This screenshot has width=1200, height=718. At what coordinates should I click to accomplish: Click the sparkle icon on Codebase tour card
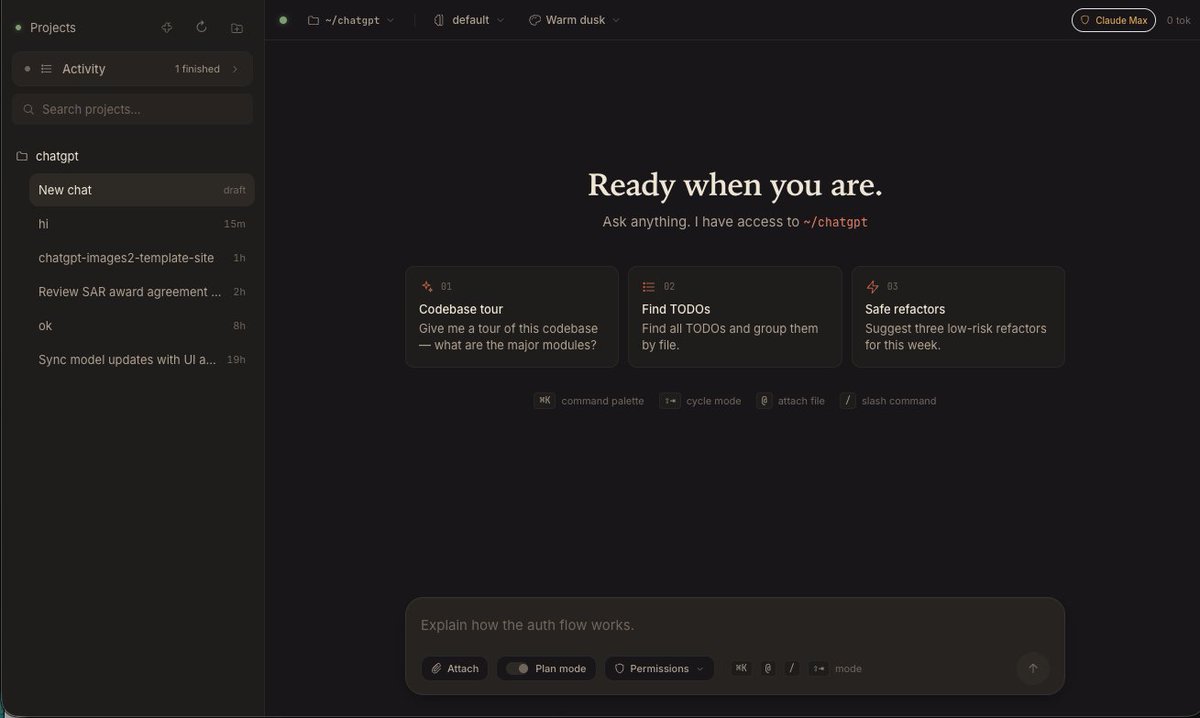(427, 286)
